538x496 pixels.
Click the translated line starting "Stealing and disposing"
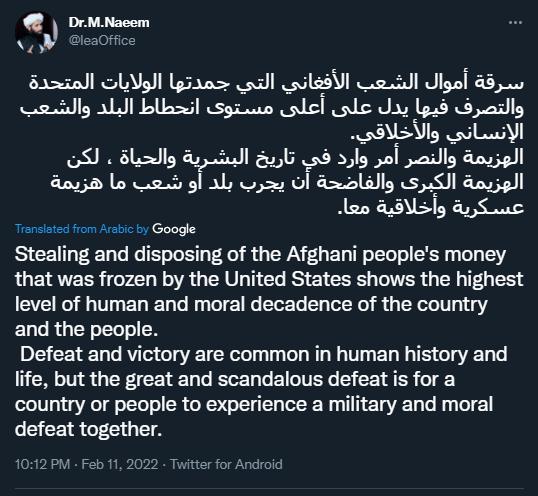[260, 255]
